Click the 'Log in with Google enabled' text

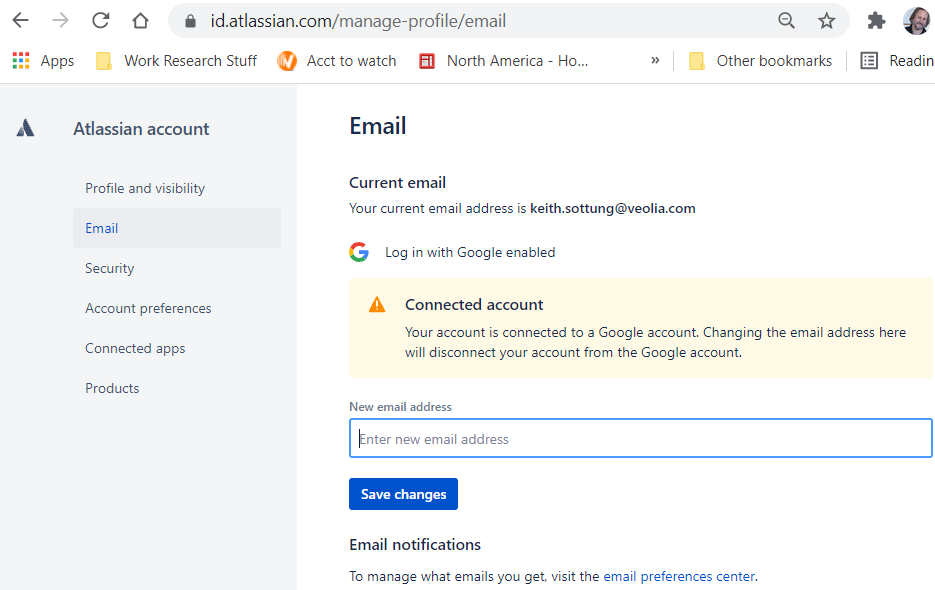coord(470,252)
